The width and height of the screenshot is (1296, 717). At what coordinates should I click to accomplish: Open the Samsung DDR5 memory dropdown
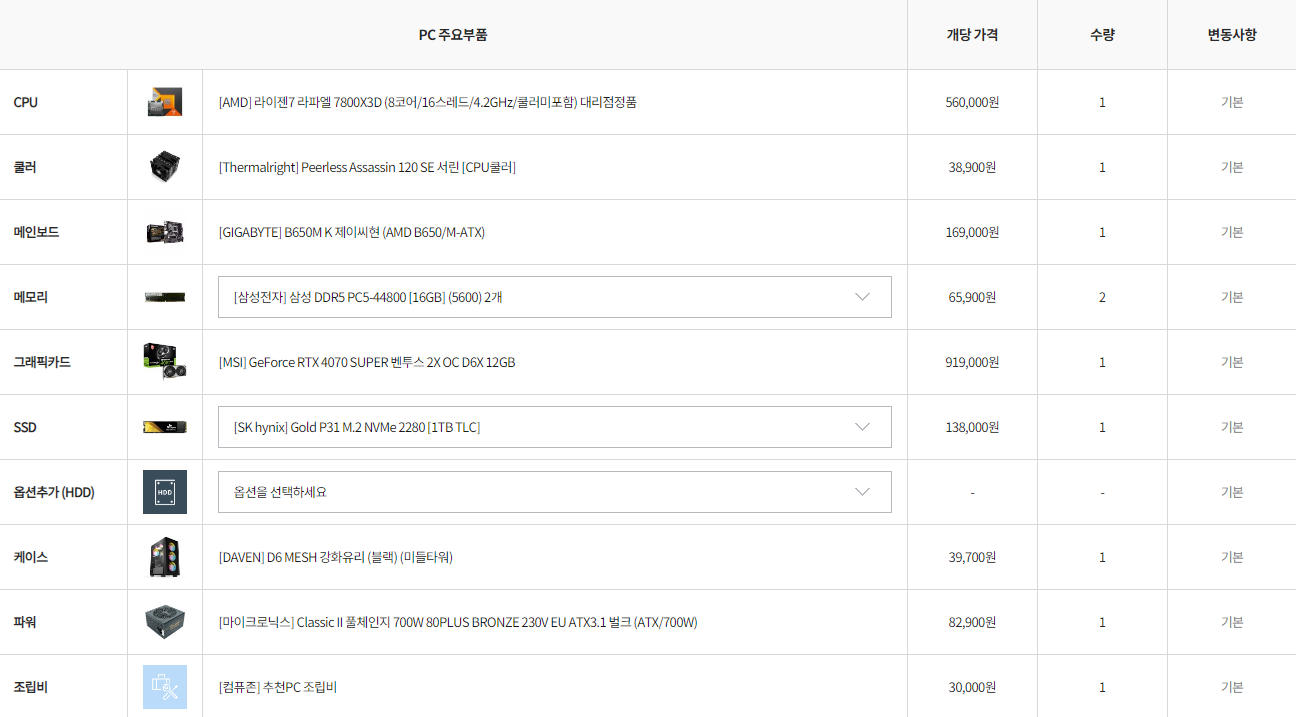point(555,297)
